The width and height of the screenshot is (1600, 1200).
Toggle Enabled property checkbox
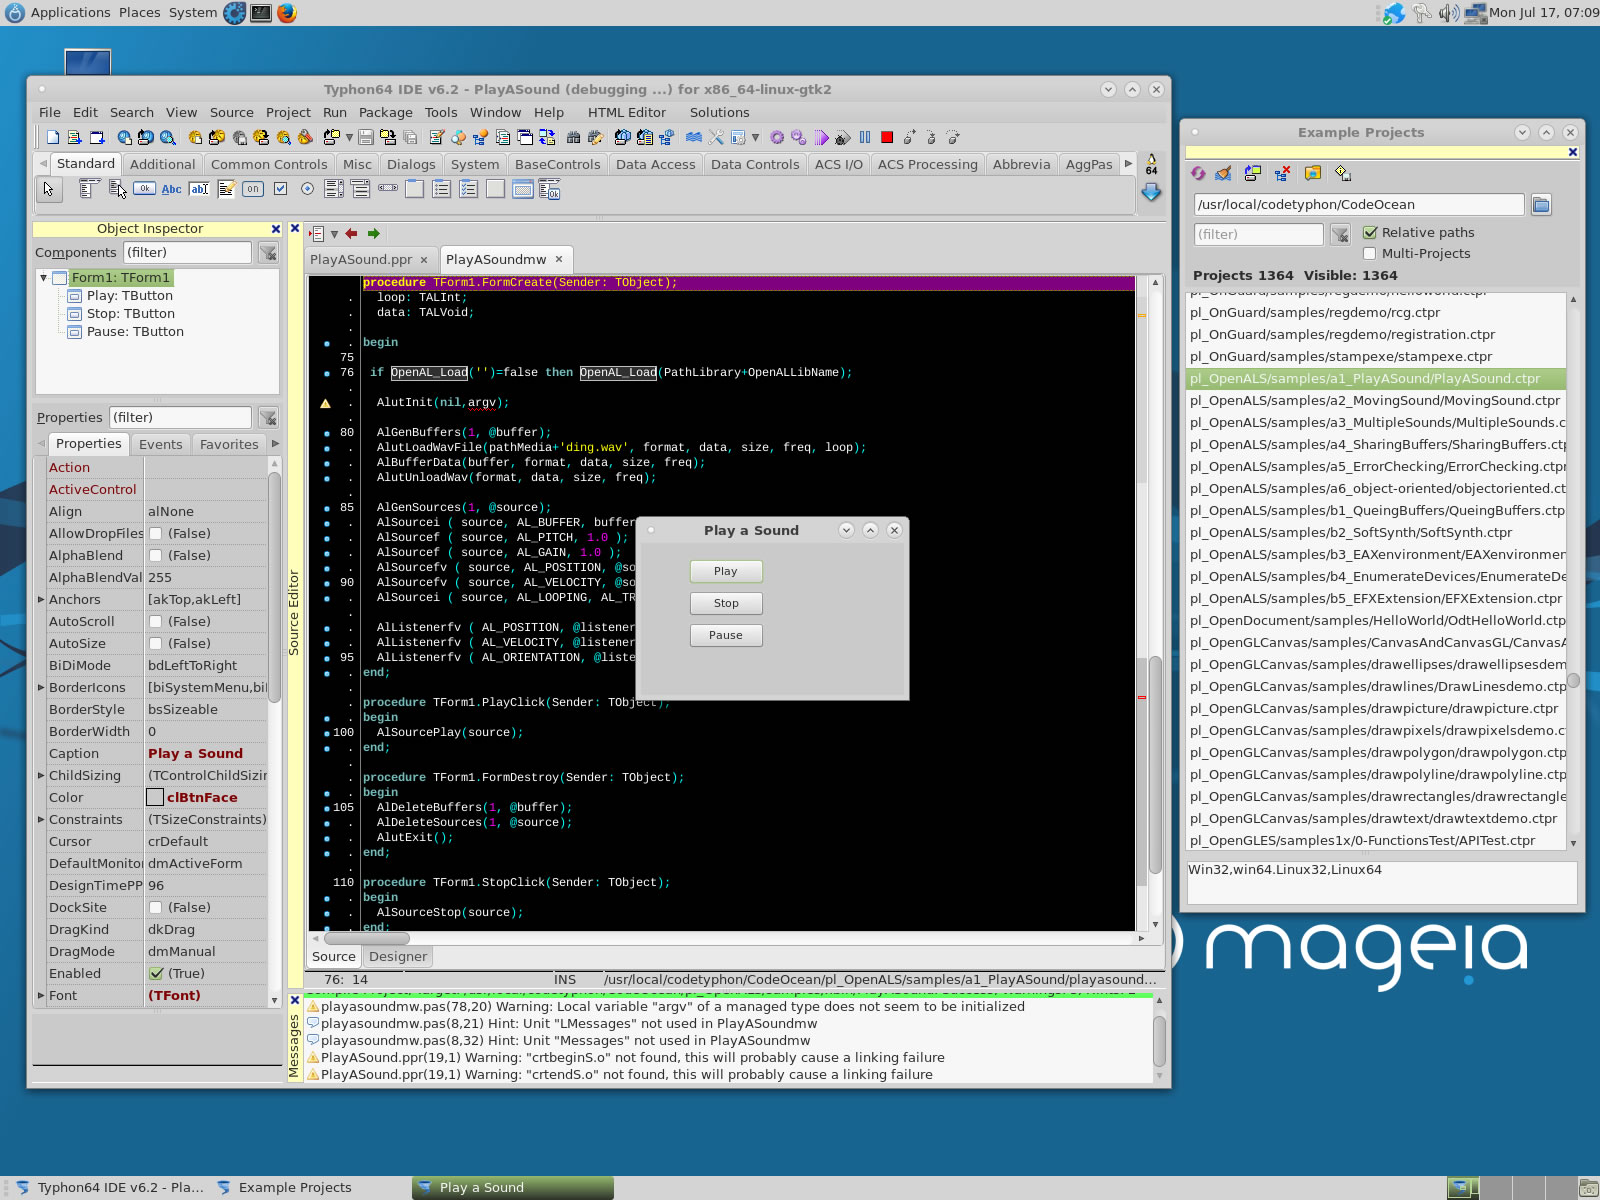[x=156, y=974]
